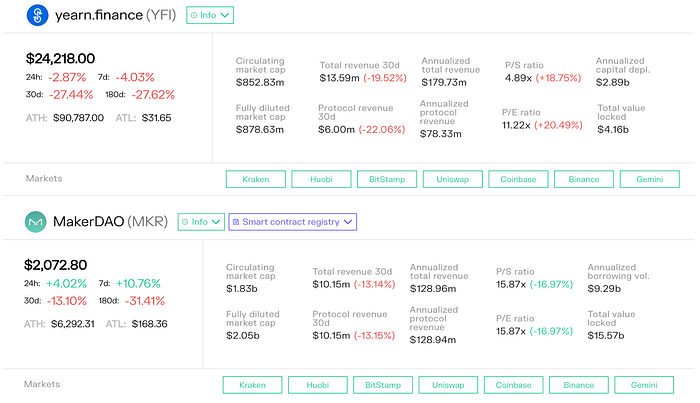Open Kraken market for yearn.finance
700x403 pixels.
pyautogui.click(x=256, y=179)
